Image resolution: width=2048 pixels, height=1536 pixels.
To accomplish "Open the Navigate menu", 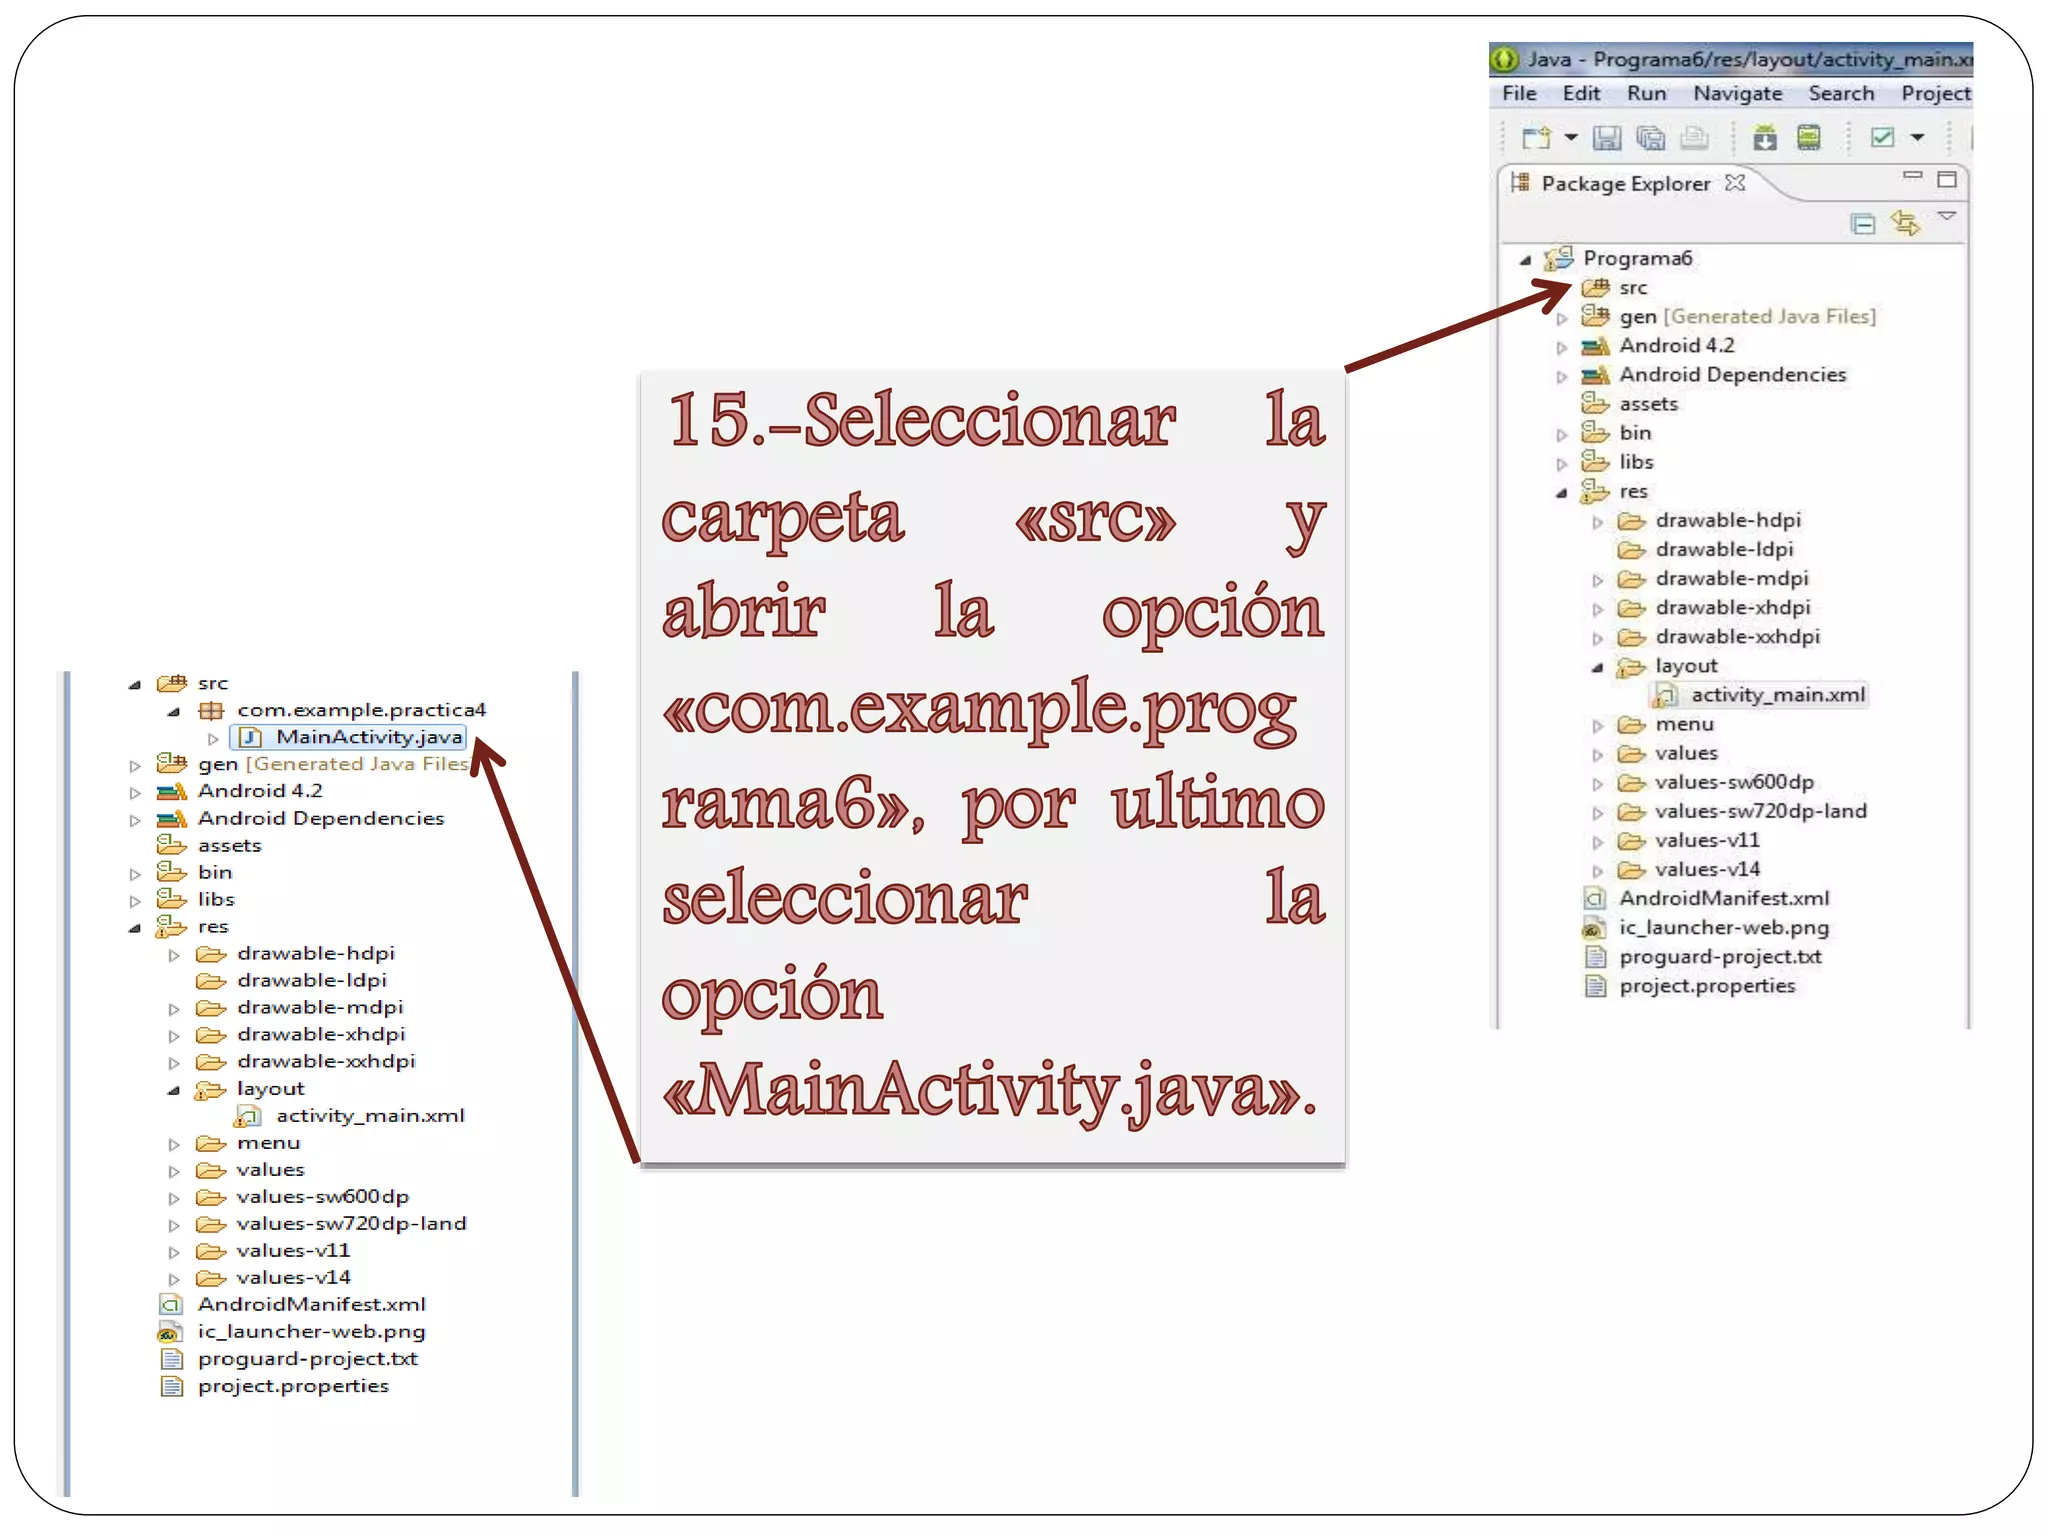I will [1737, 94].
